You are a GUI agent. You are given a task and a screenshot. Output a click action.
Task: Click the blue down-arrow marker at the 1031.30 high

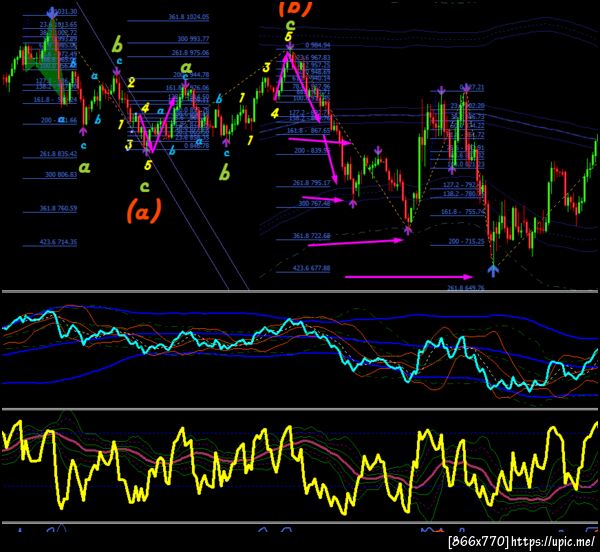pos(52,13)
